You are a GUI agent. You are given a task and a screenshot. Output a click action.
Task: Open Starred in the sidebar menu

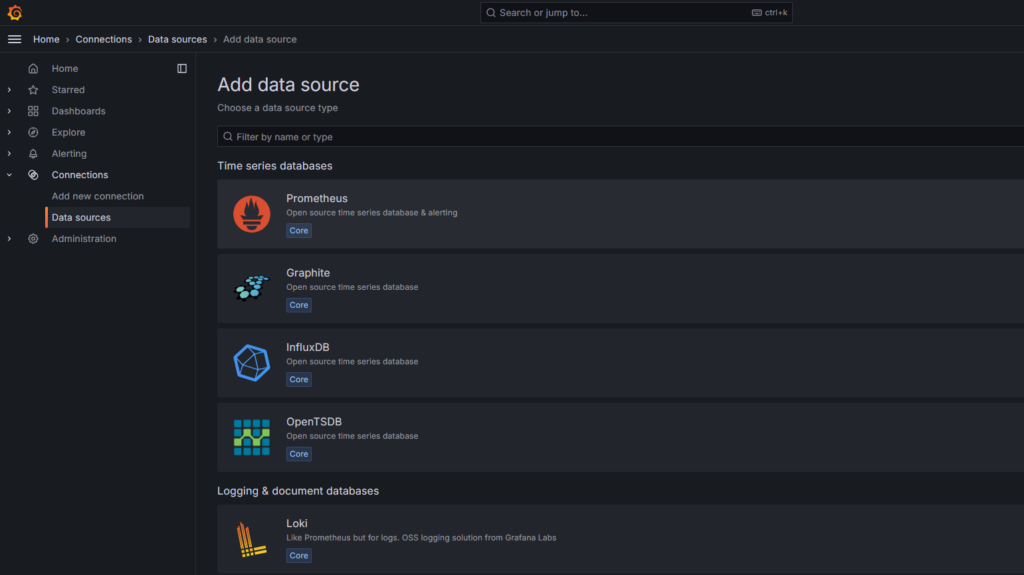[68, 90]
